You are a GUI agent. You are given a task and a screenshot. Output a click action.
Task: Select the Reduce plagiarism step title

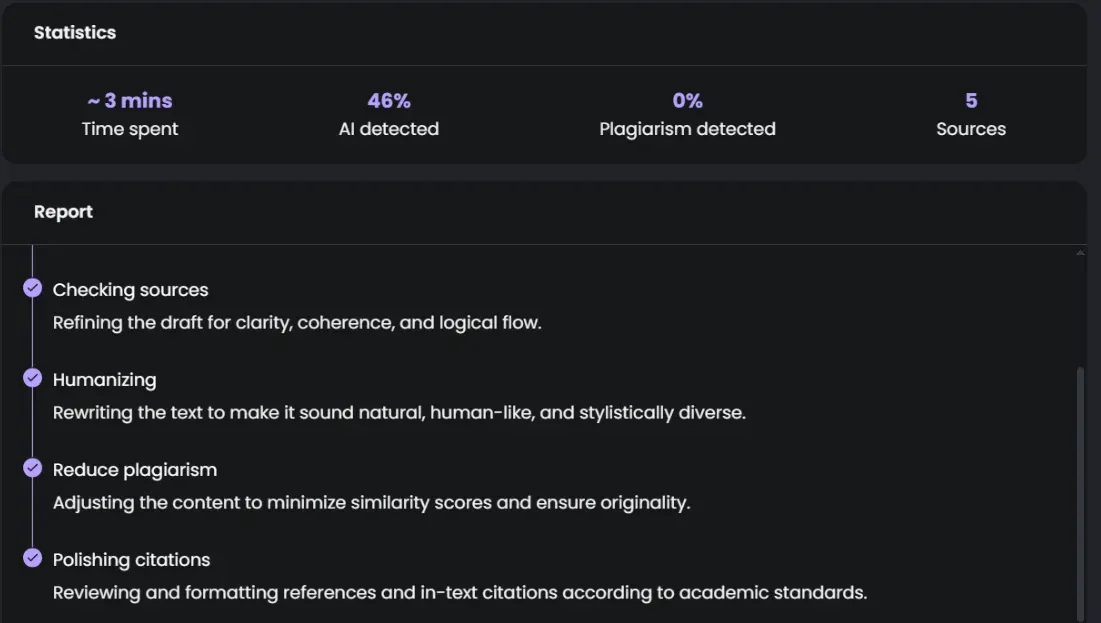click(x=135, y=470)
